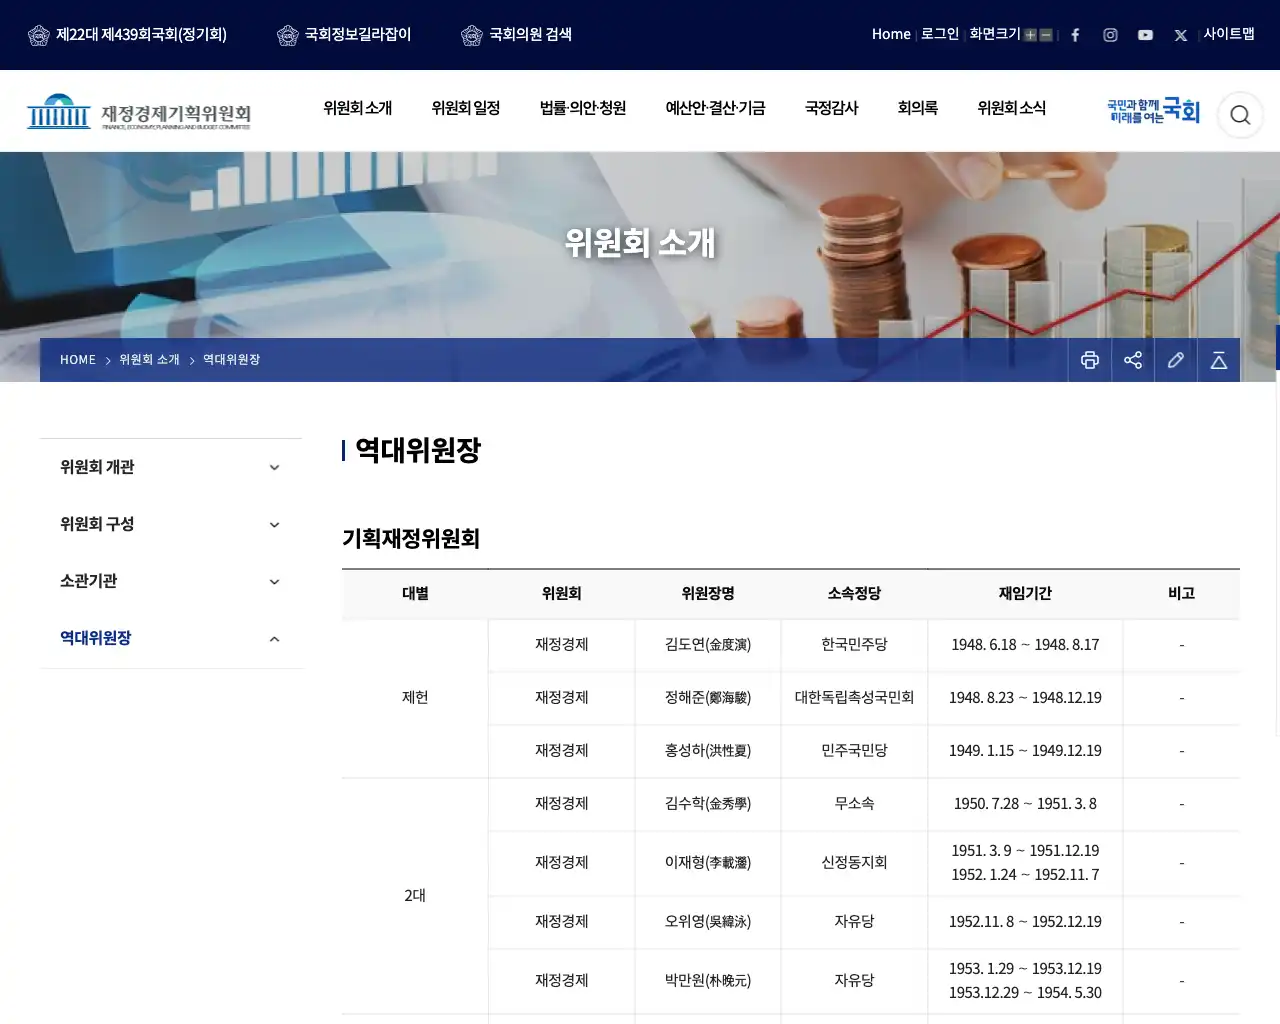This screenshot has width=1280, height=1024.
Task: Click the name 김수학(金秀學)
Action: pos(708,804)
